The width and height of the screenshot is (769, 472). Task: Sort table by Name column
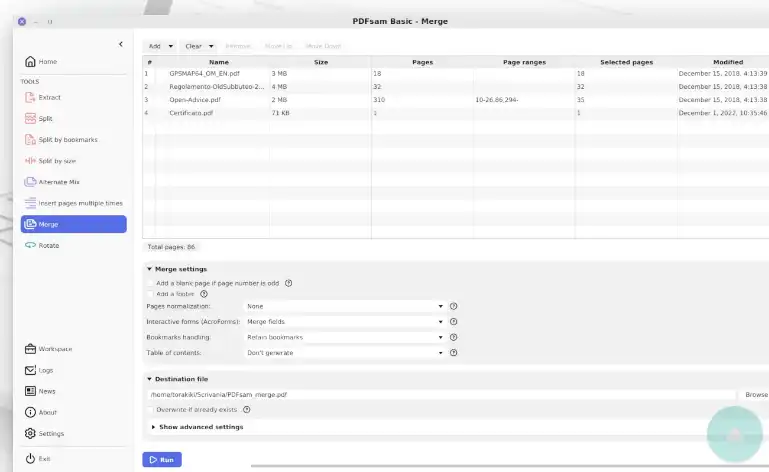[219, 62]
